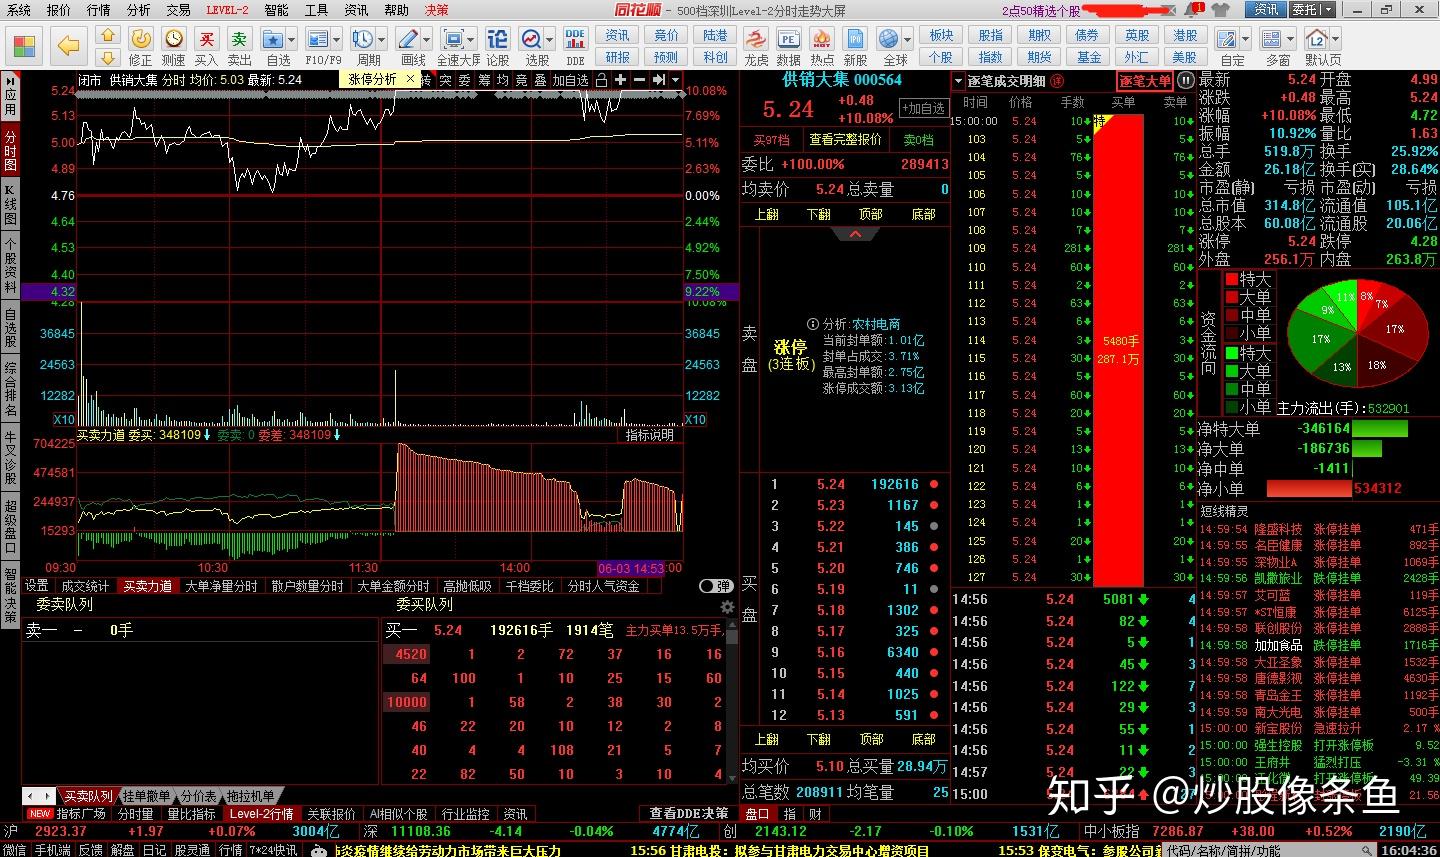This screenshot has width=1440, height=857.
Task: Expand the chart toolbar dropdown arrow after skip icon
Action: point(676,80)
